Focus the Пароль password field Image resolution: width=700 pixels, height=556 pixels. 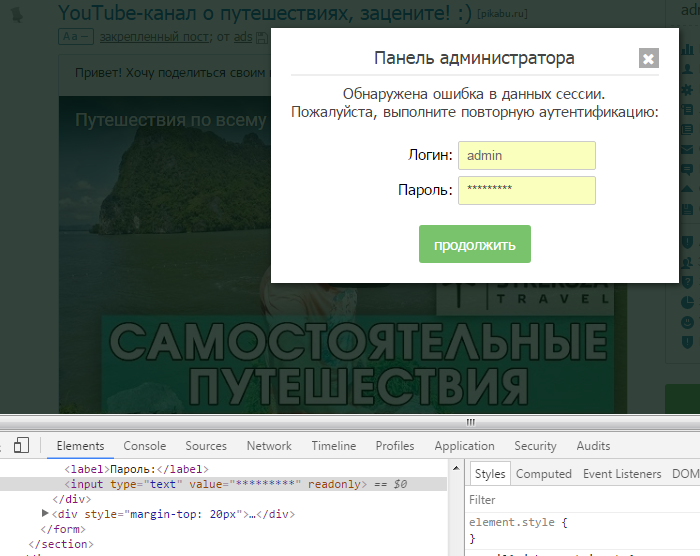(526, 190)
